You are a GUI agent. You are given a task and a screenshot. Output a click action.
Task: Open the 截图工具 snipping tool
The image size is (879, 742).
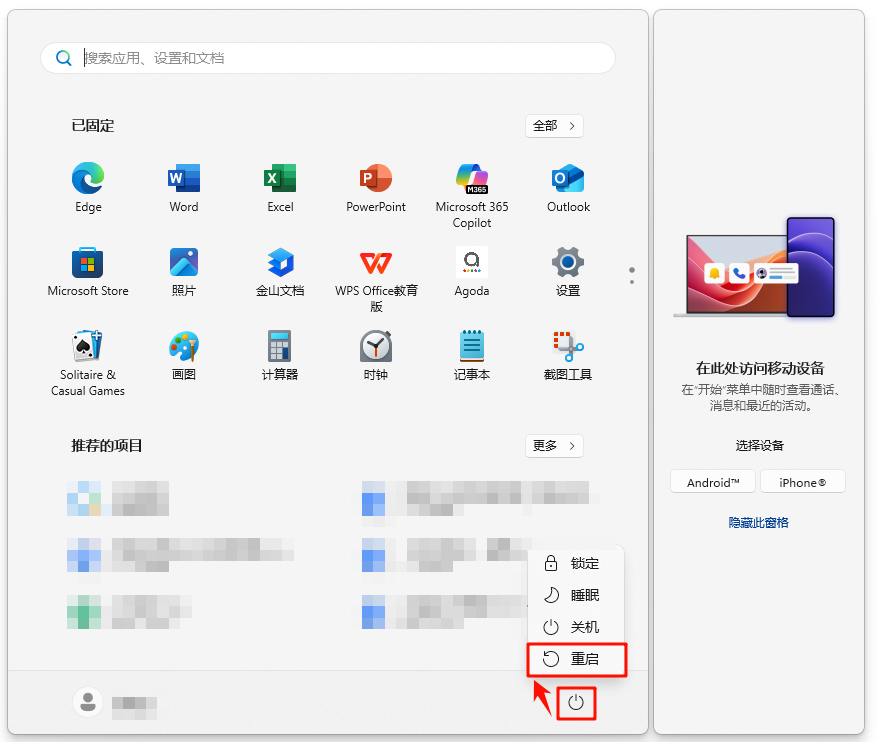pos(568,348)
